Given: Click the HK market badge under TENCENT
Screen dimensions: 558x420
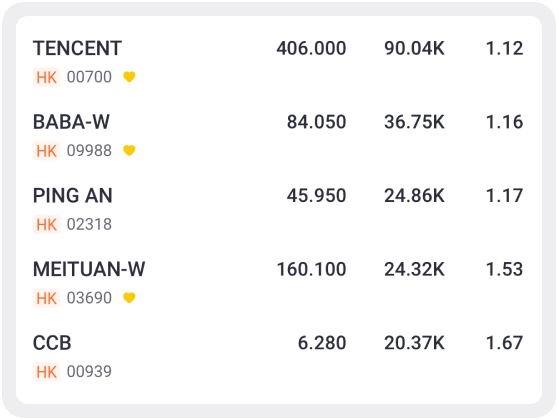Looking at the screenshot, I should [x=46, y=77].
